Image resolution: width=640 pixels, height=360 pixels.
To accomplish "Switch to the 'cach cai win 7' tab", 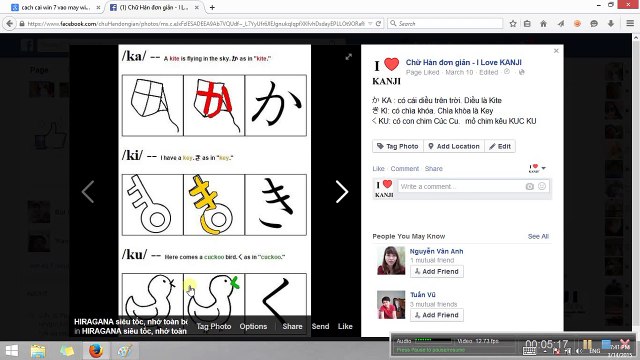I will click(x=56, y=7).
